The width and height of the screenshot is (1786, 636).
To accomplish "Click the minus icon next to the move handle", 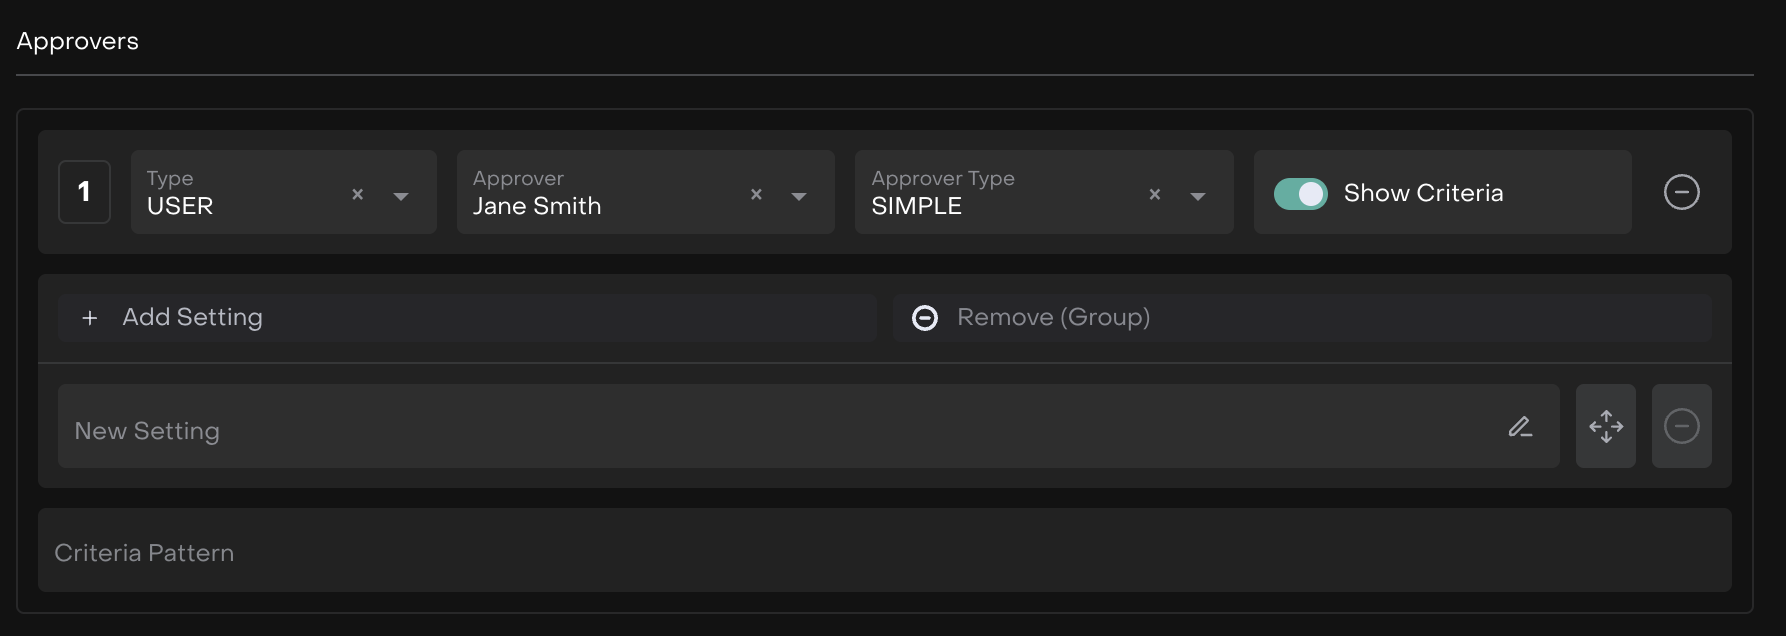I will (x=1681, y=426).
